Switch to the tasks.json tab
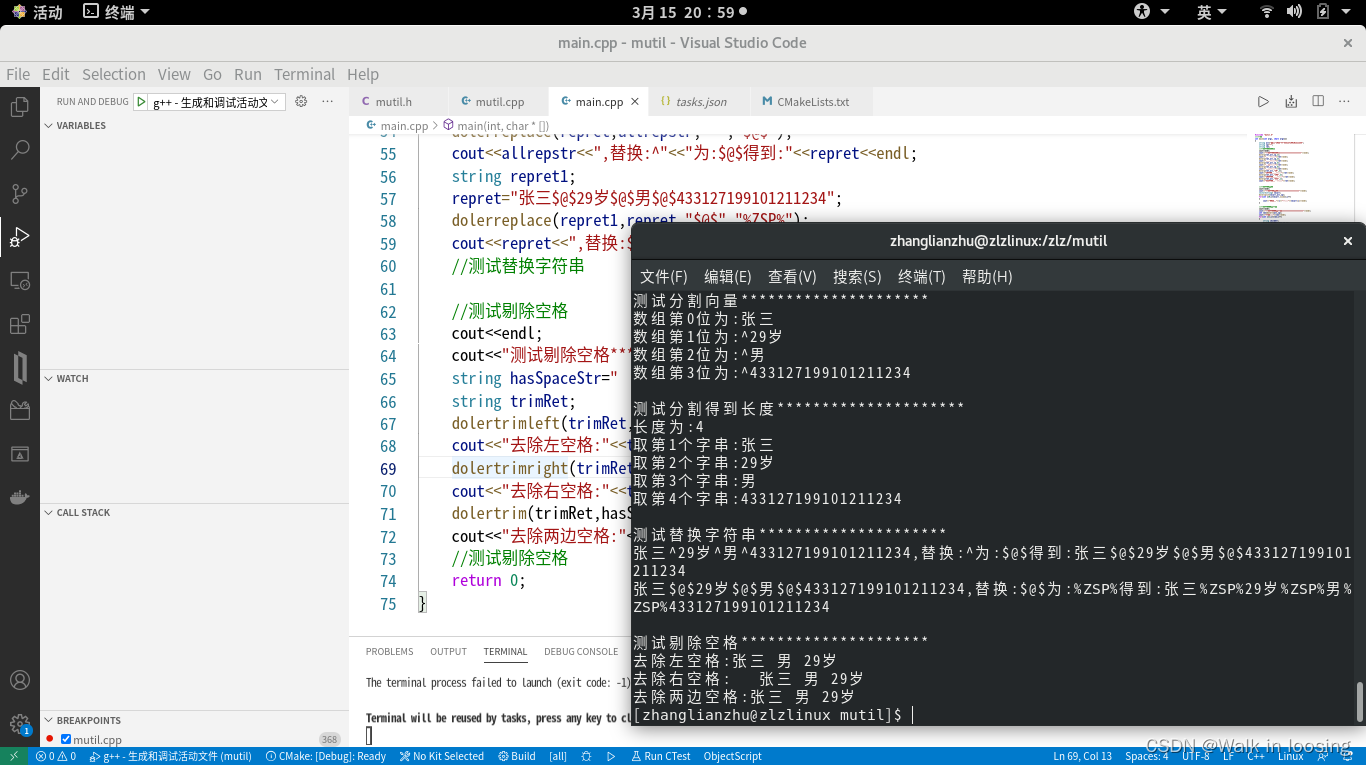Screen dimensions: 1366x766 [701, 102]
